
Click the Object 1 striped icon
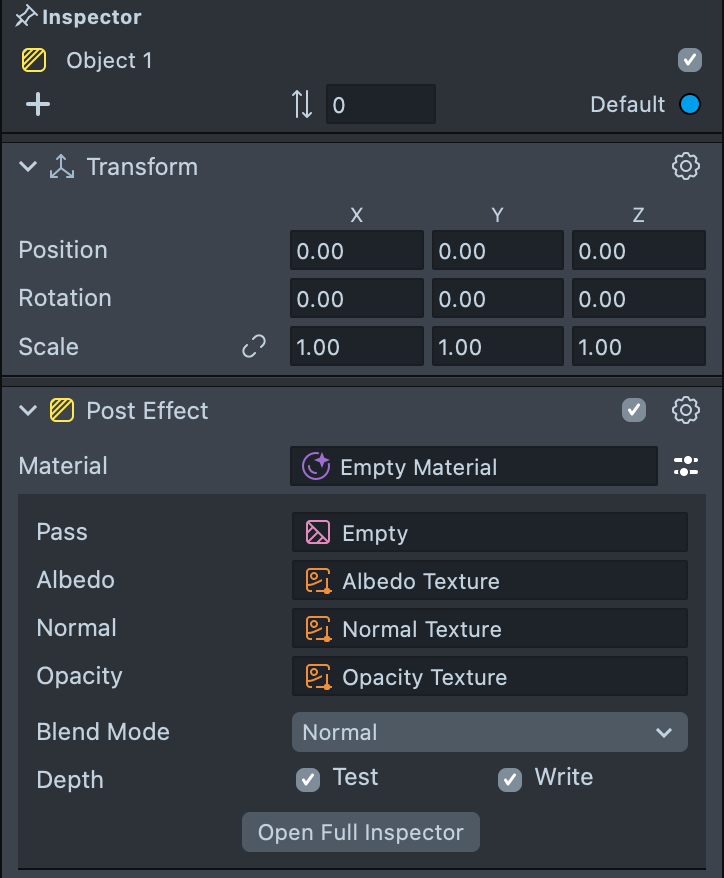(34, 61)
